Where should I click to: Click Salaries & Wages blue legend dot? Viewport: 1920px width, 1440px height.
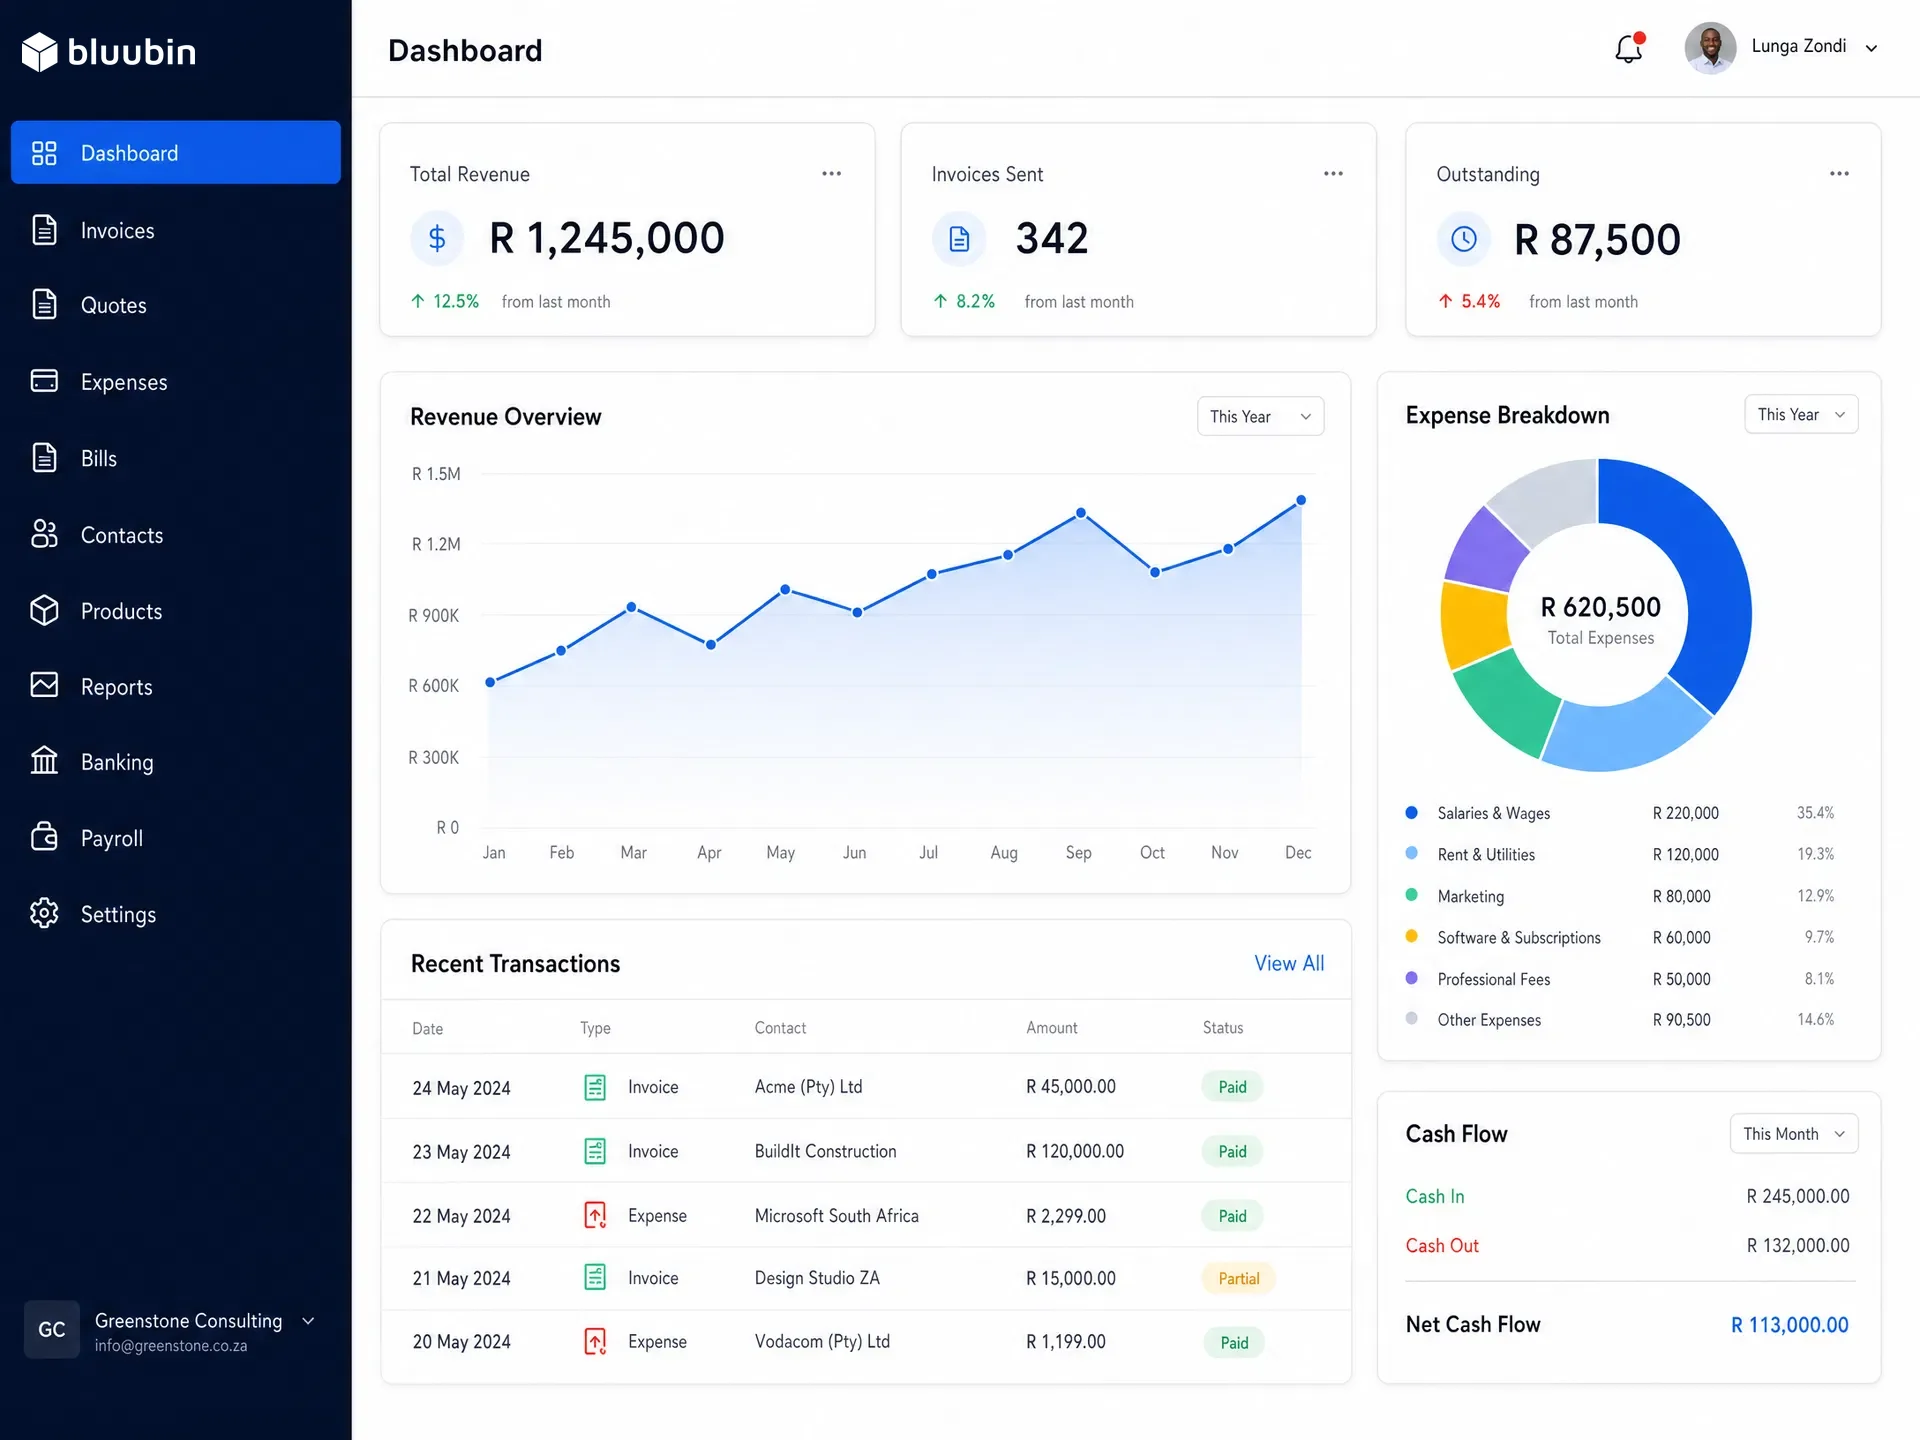click(x=1411, y=812)
